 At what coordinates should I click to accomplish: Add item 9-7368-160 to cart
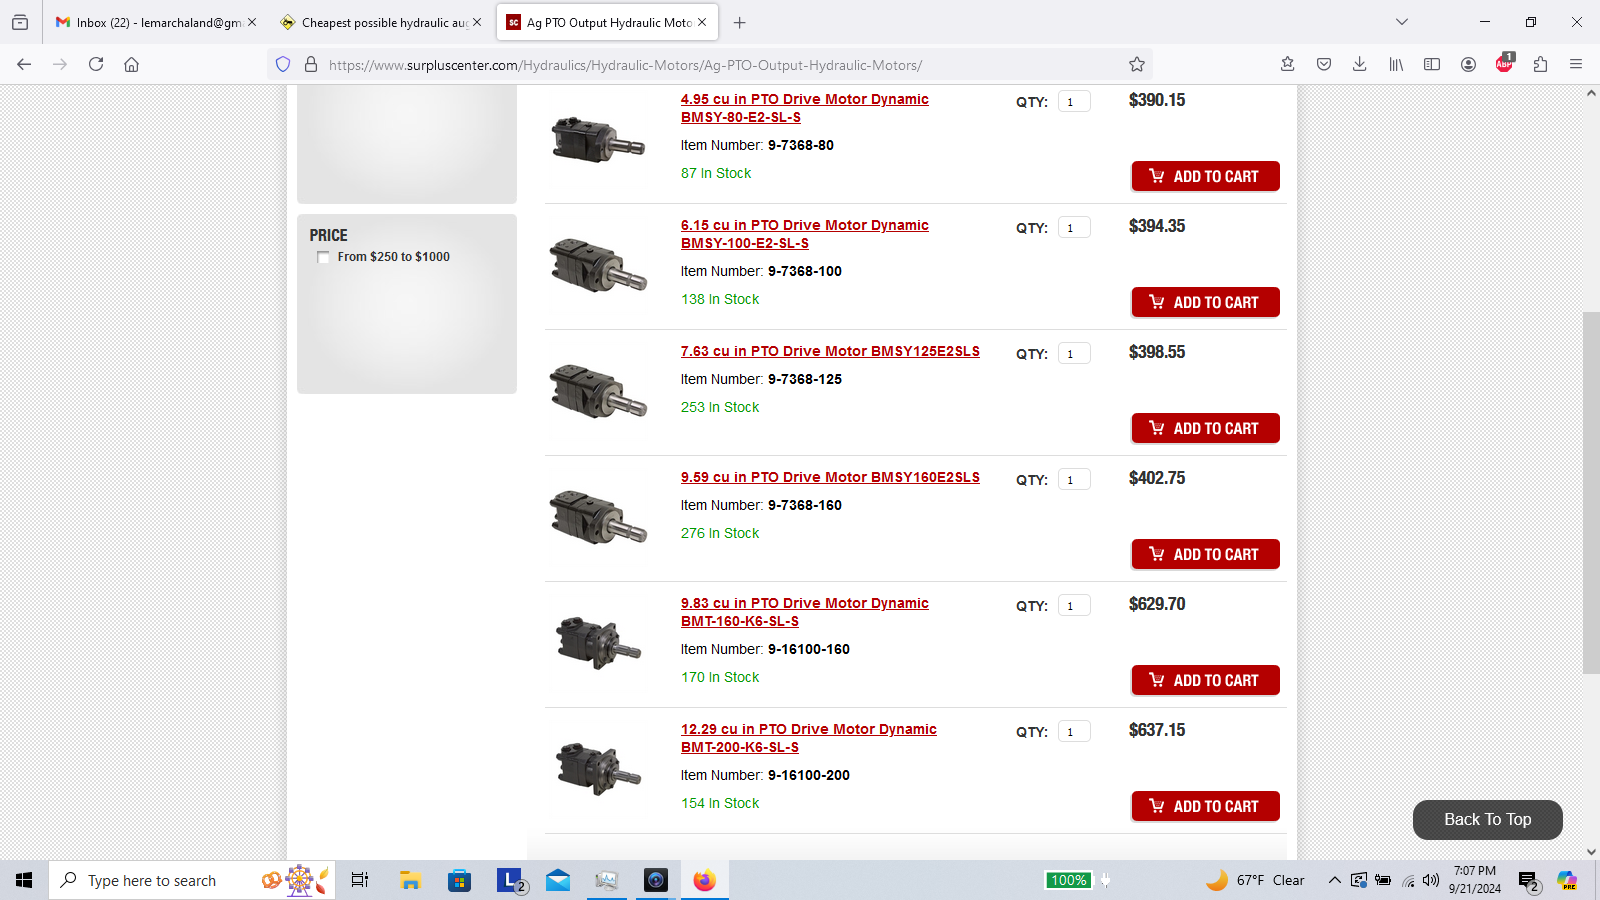pyautogui.click(x=1205, y=554)
